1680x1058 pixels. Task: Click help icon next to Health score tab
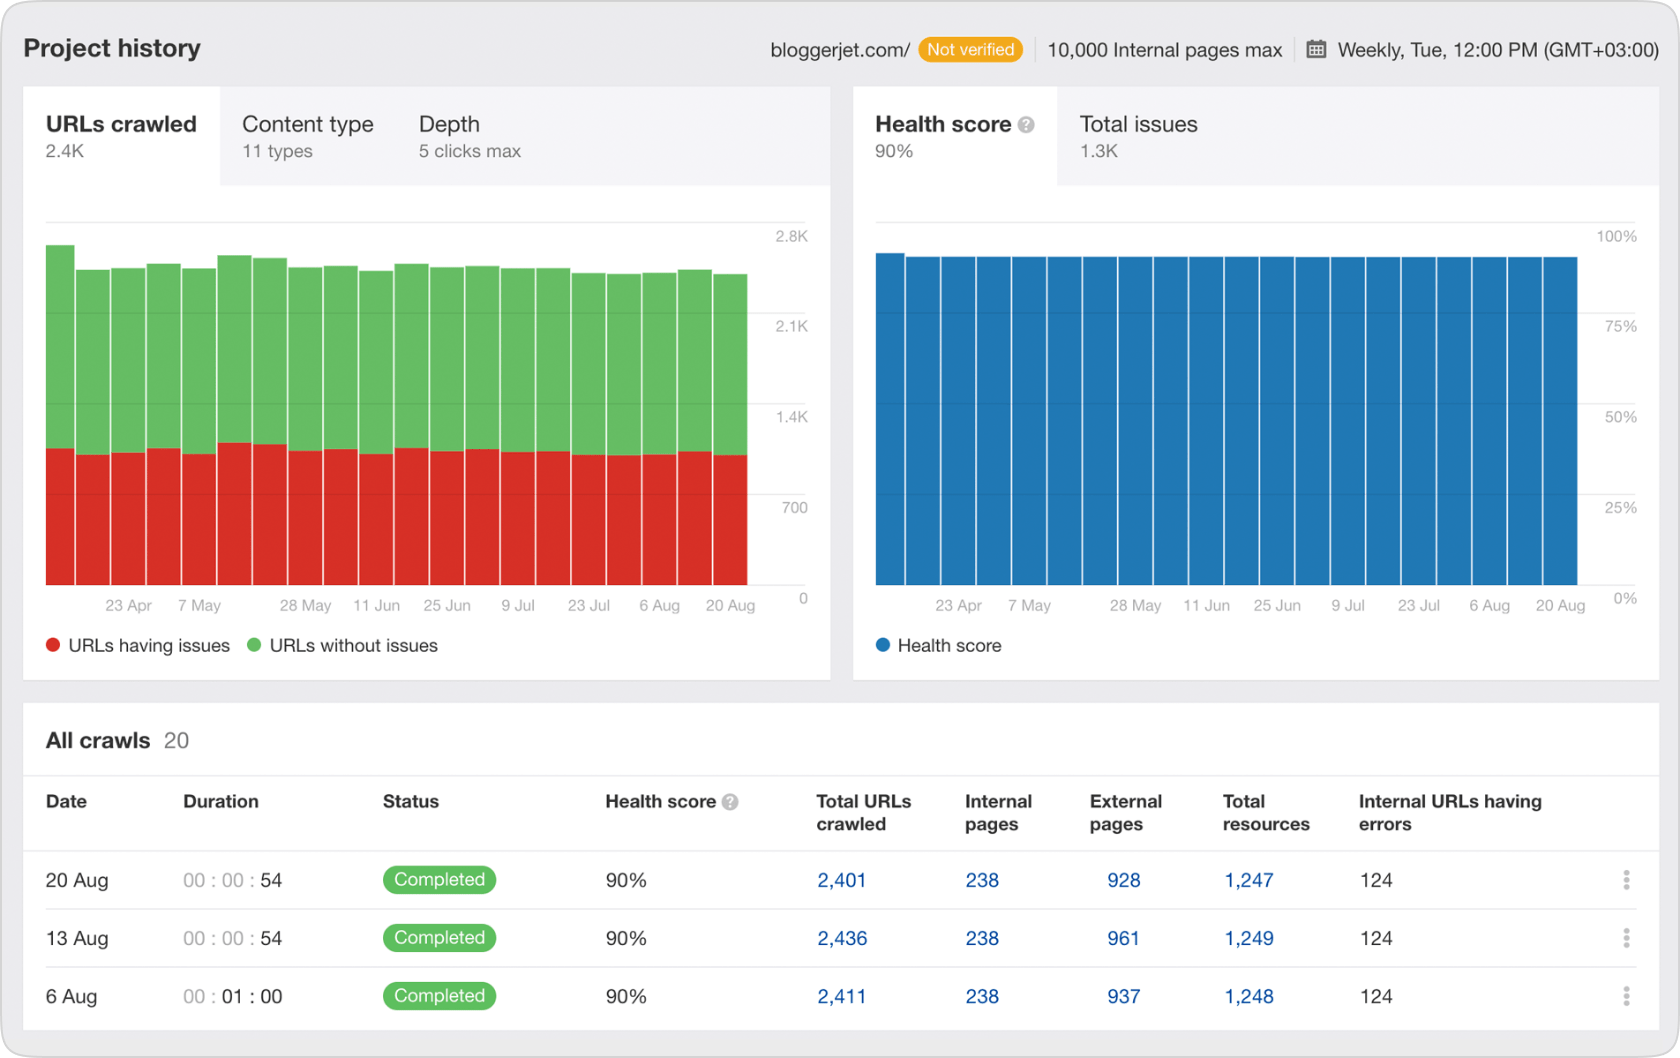pyautogui.click(x=1026, y=125)
